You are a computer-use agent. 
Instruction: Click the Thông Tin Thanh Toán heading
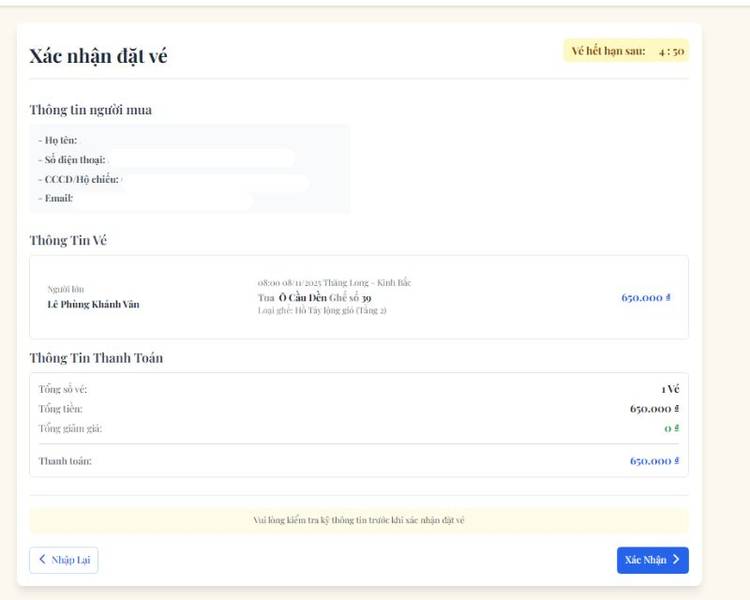click(x=96, y=358)
